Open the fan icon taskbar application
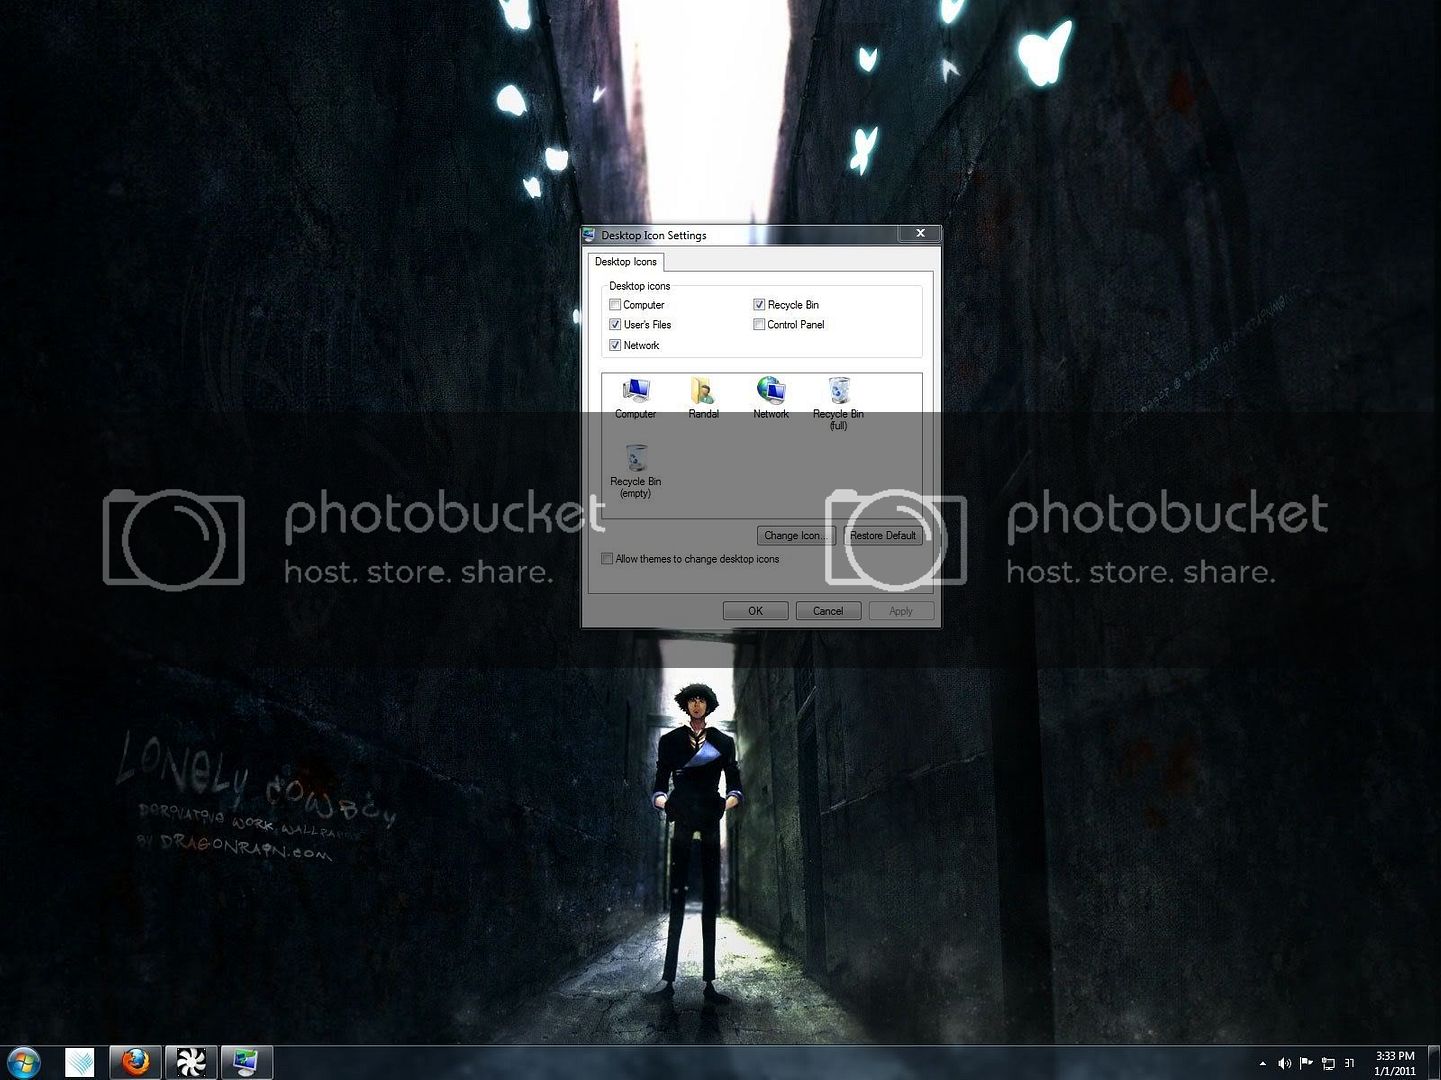 coord(190,1062)
